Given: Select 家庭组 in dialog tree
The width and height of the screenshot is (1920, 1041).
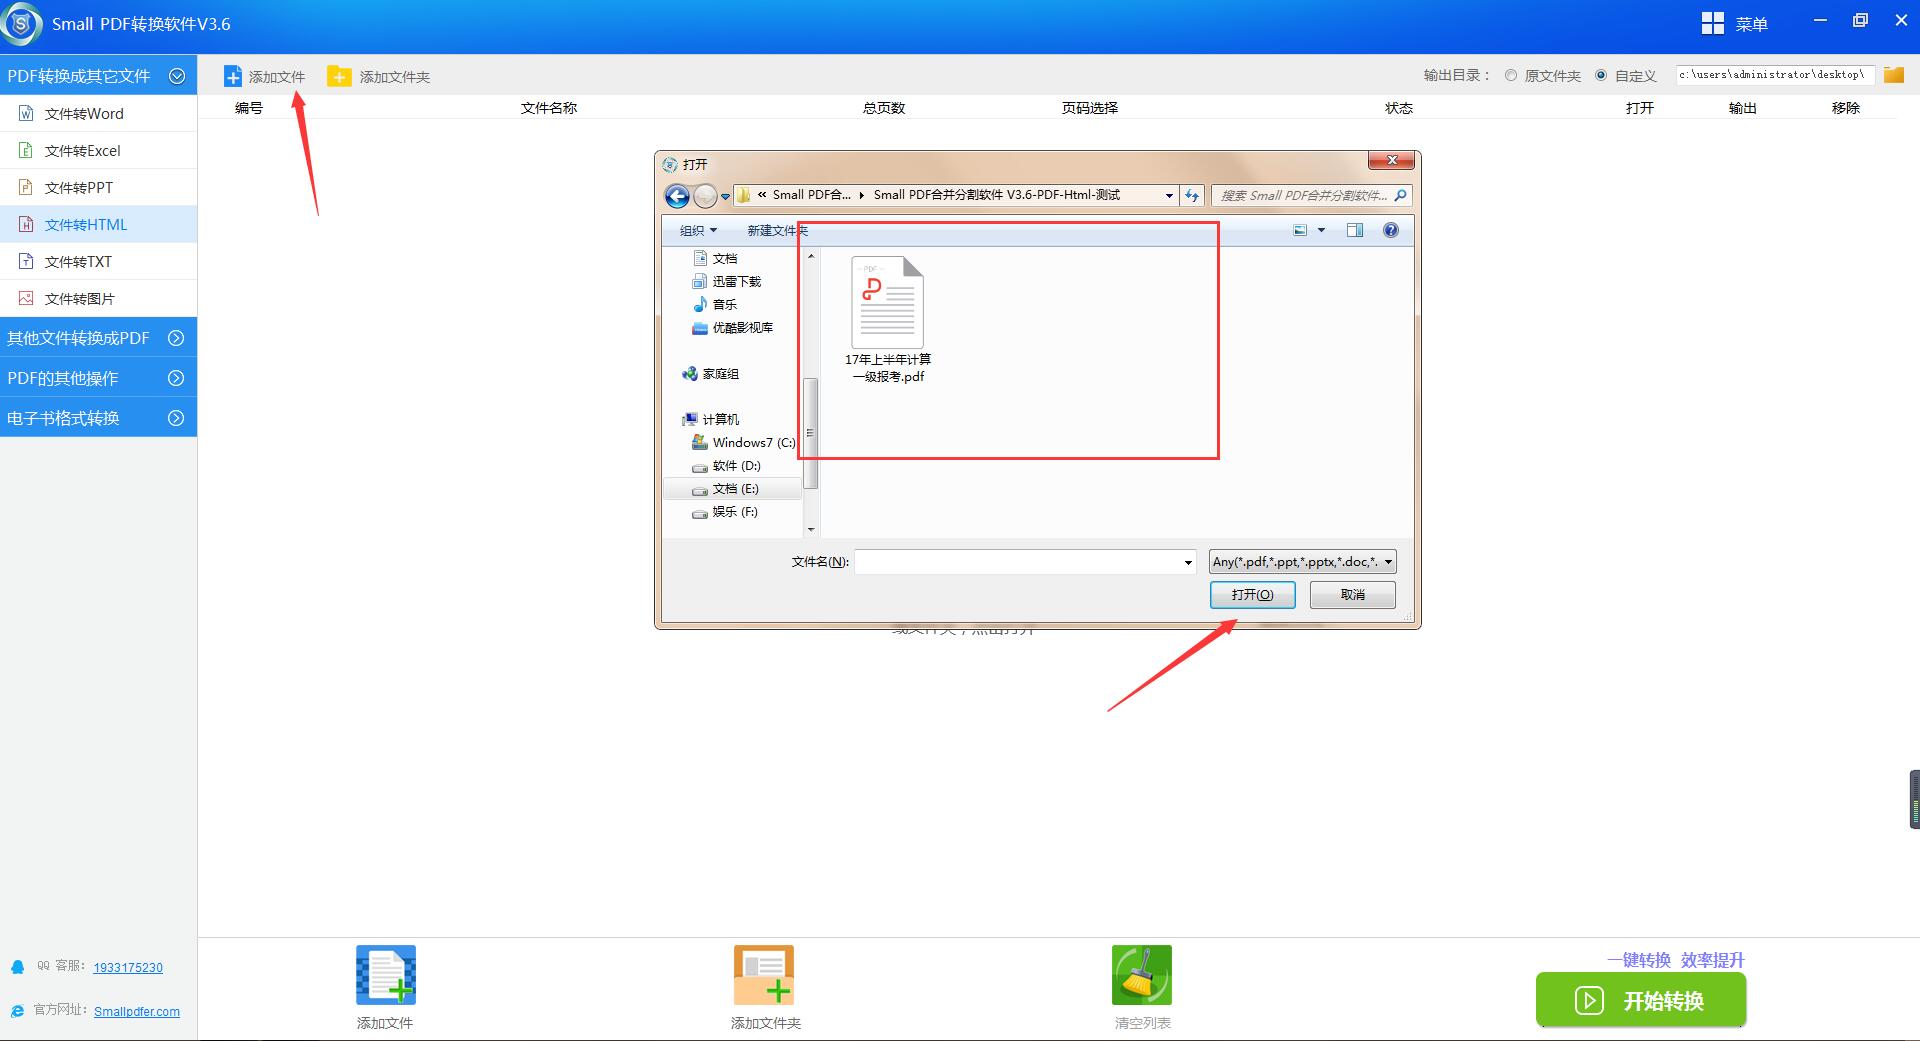Looking at the screenshot, I should point(711,374).
